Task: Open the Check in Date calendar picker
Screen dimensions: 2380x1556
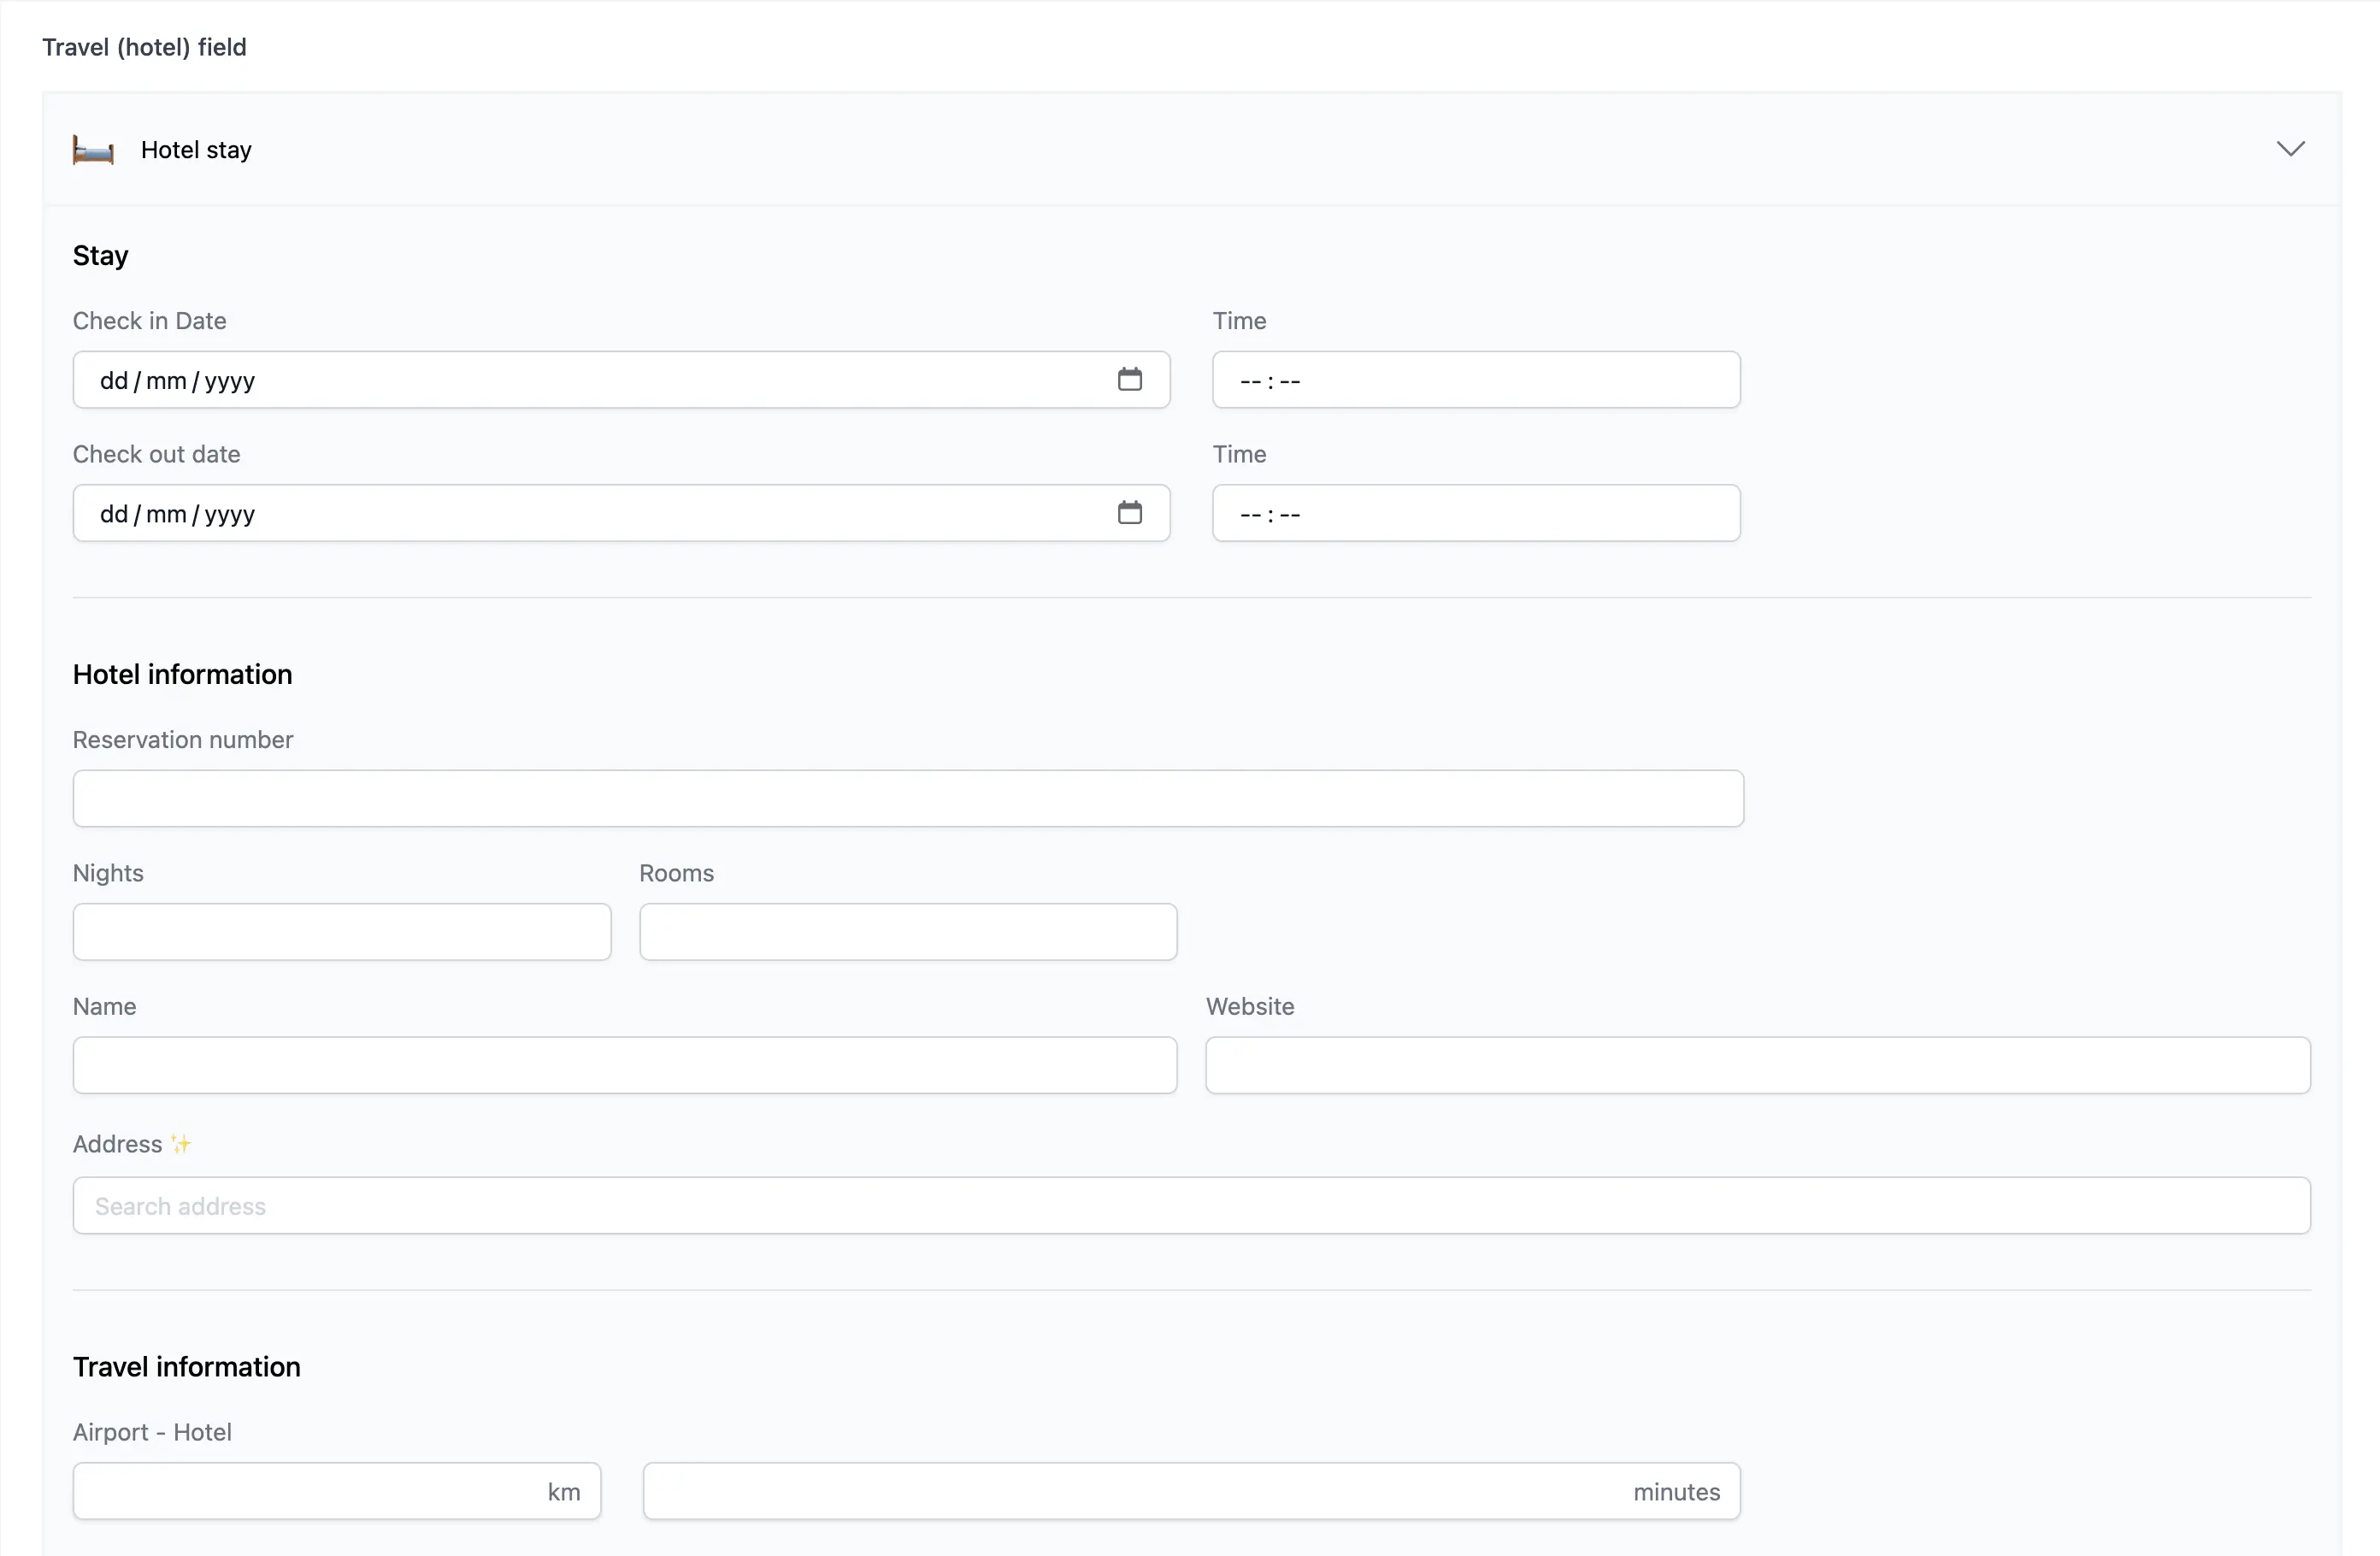Action: coord(1129,380)
